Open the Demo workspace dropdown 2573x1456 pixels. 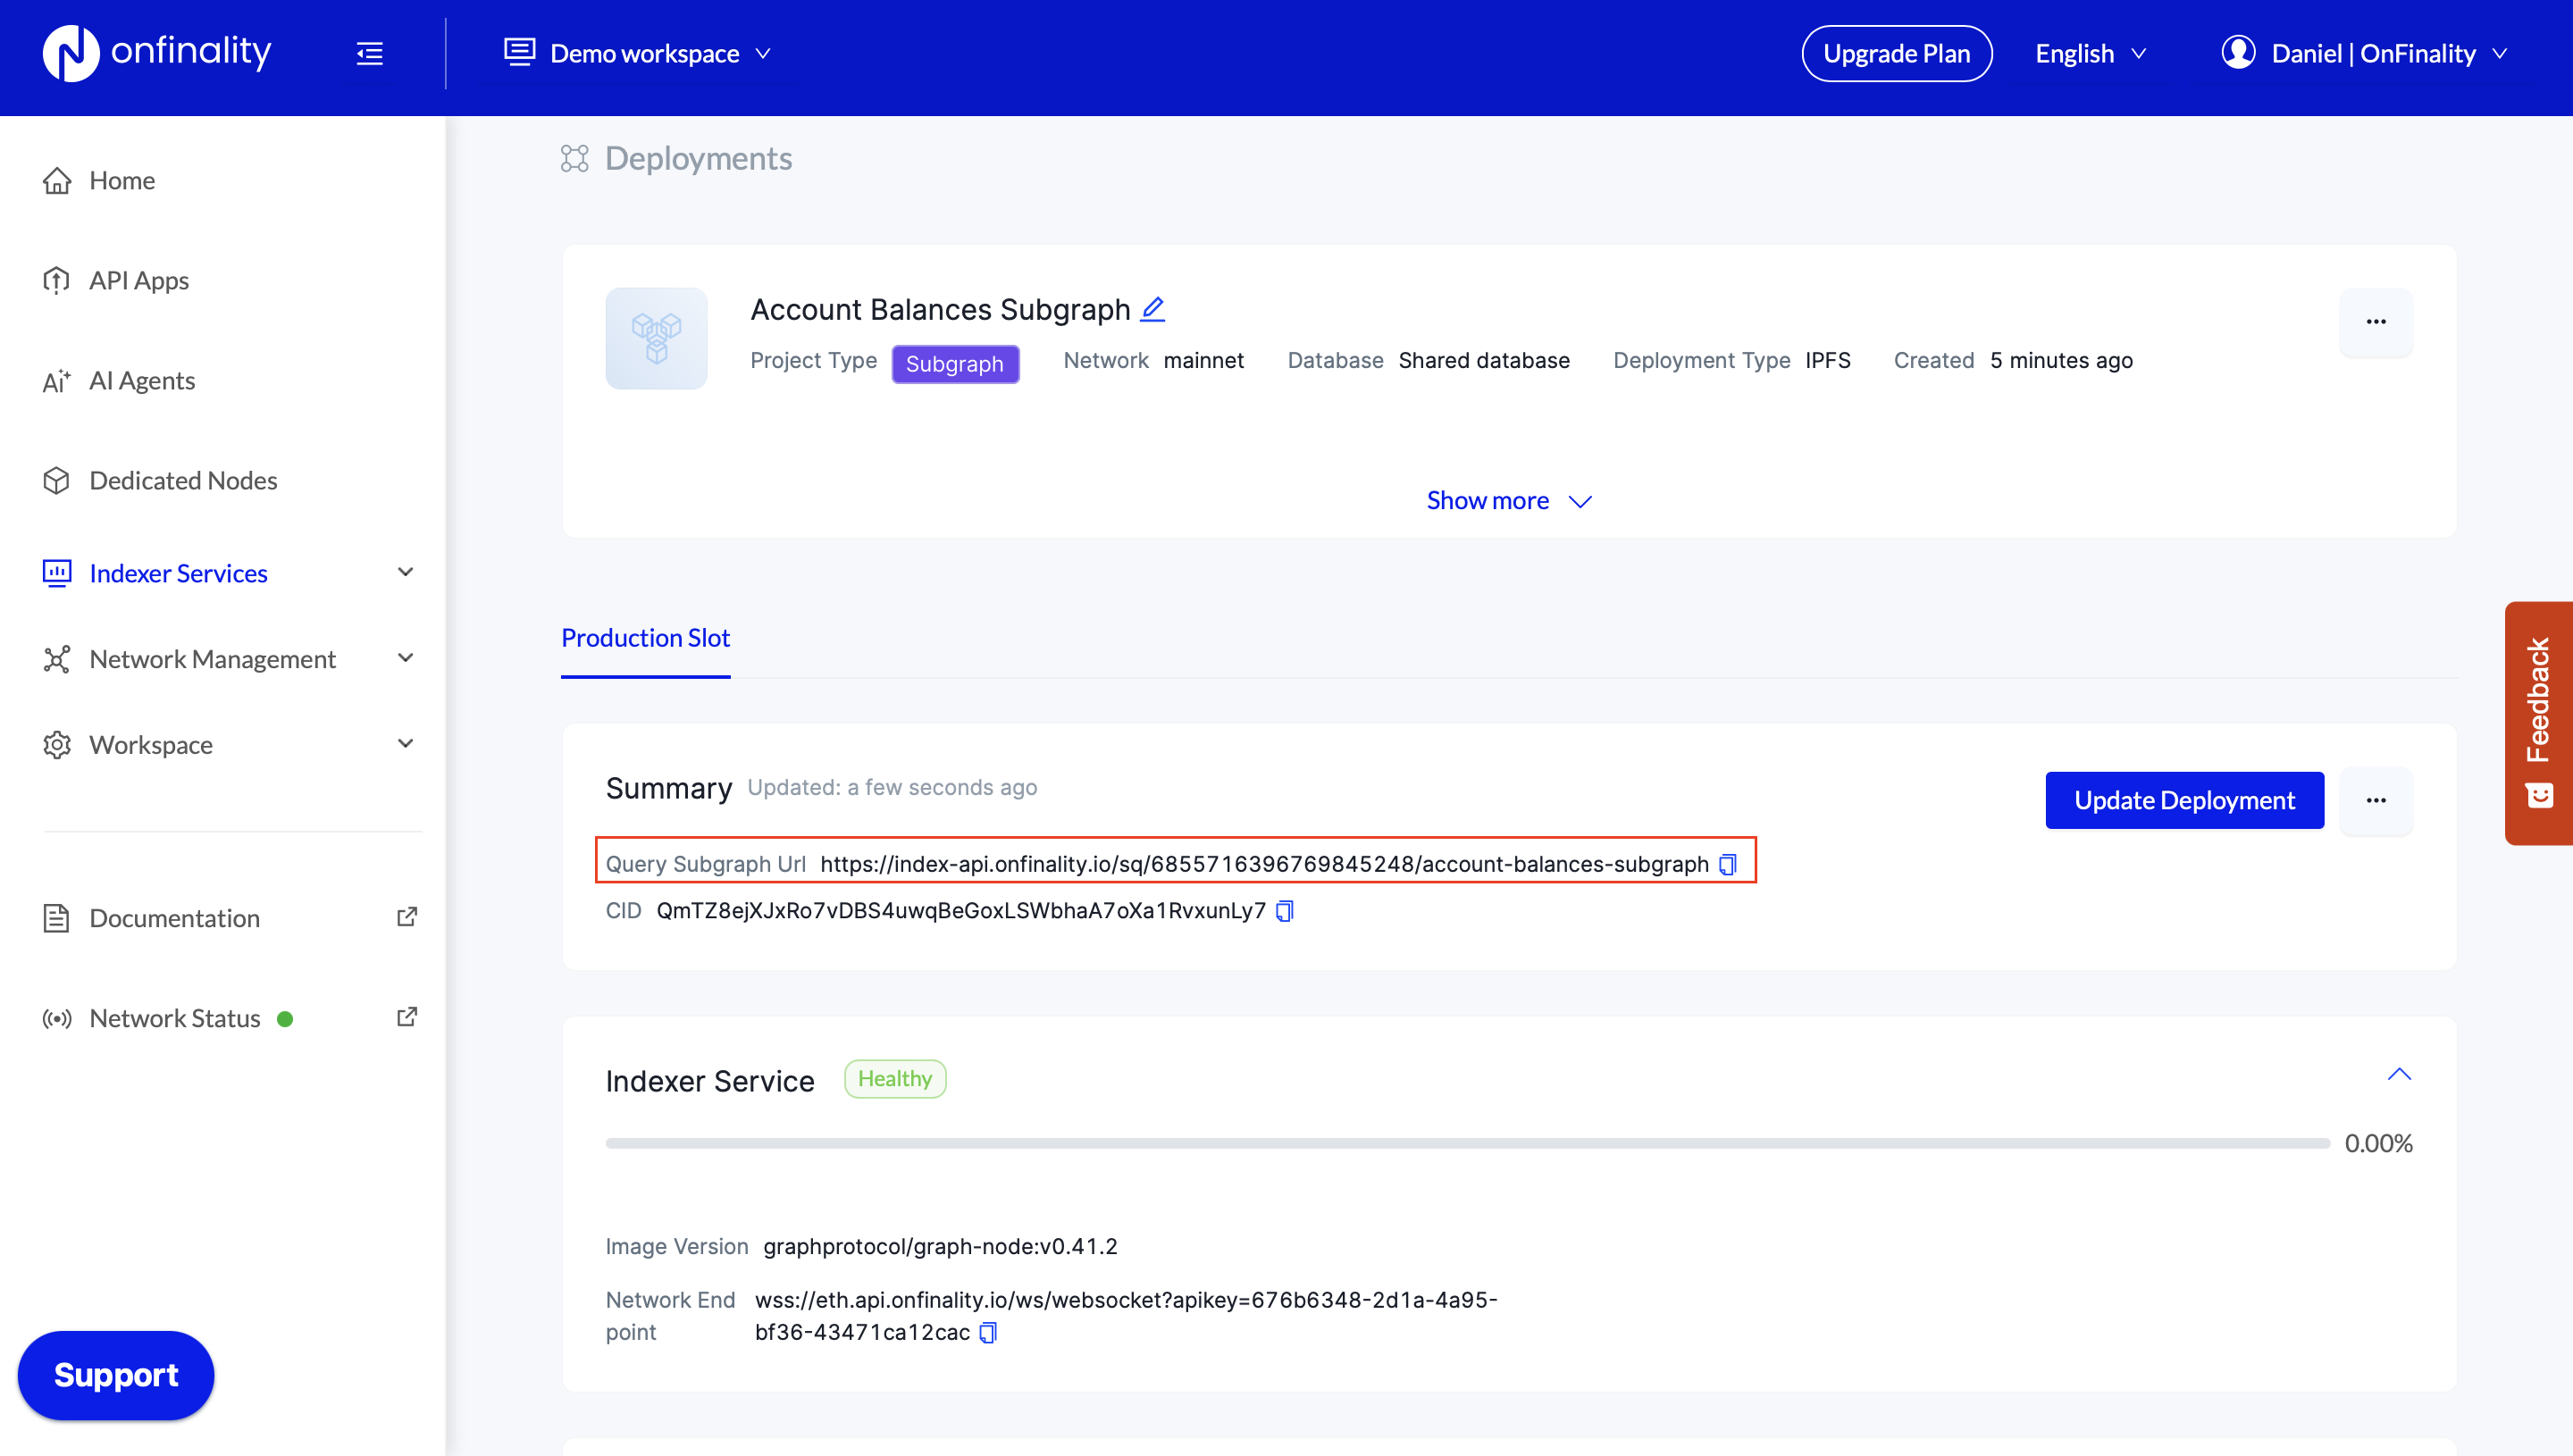pos(637,54)
